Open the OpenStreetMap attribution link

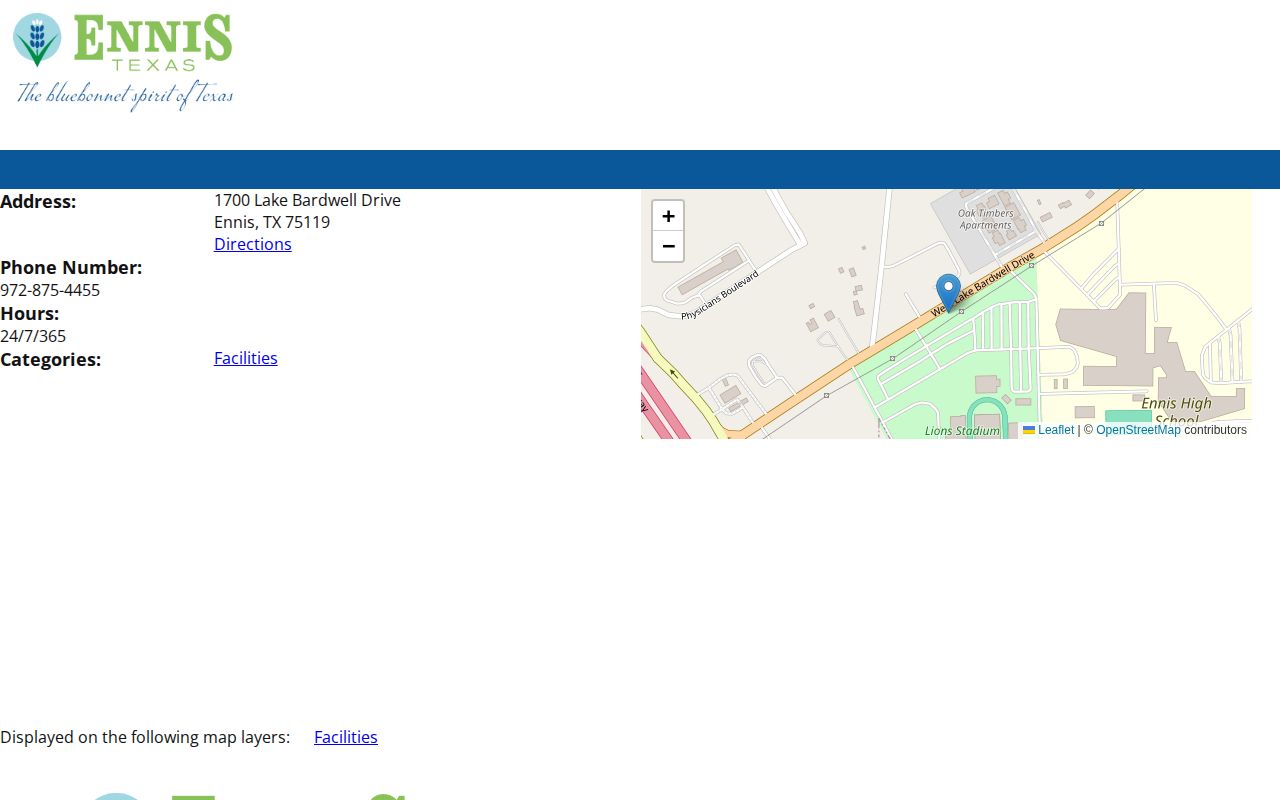coord(1138,430)
